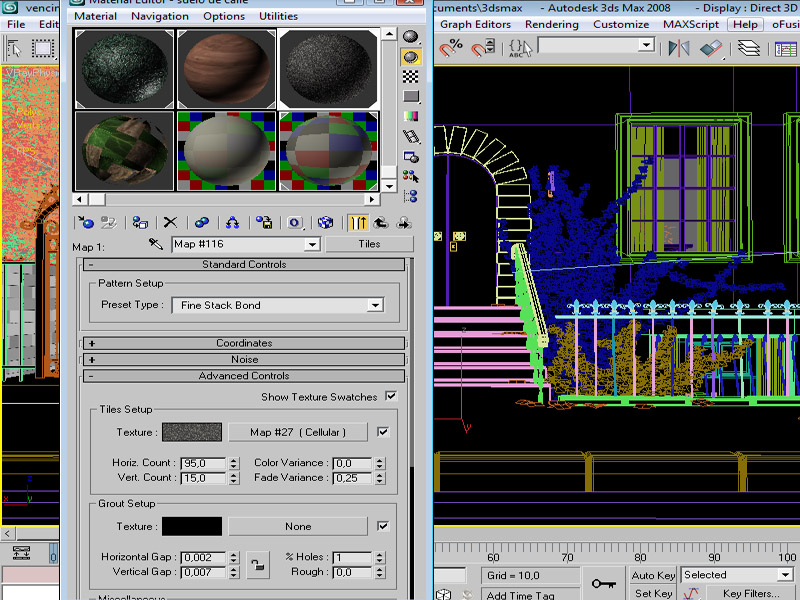The height and width of the screenshot is (600, 800).
Task: Click Tiles texture color swatch
Action: pyautogui.click(x=192, y=432)
